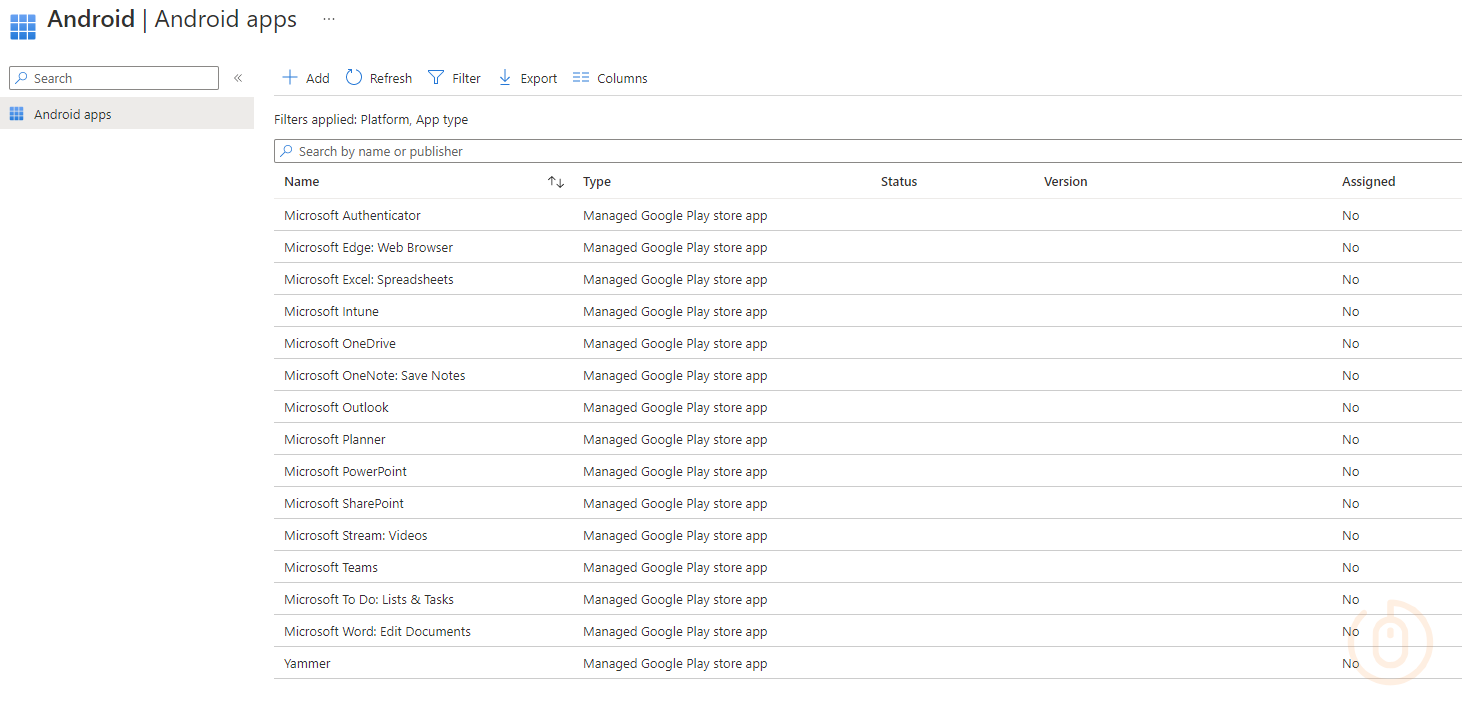Open Microsoft Outlook app

pos(336,407)
